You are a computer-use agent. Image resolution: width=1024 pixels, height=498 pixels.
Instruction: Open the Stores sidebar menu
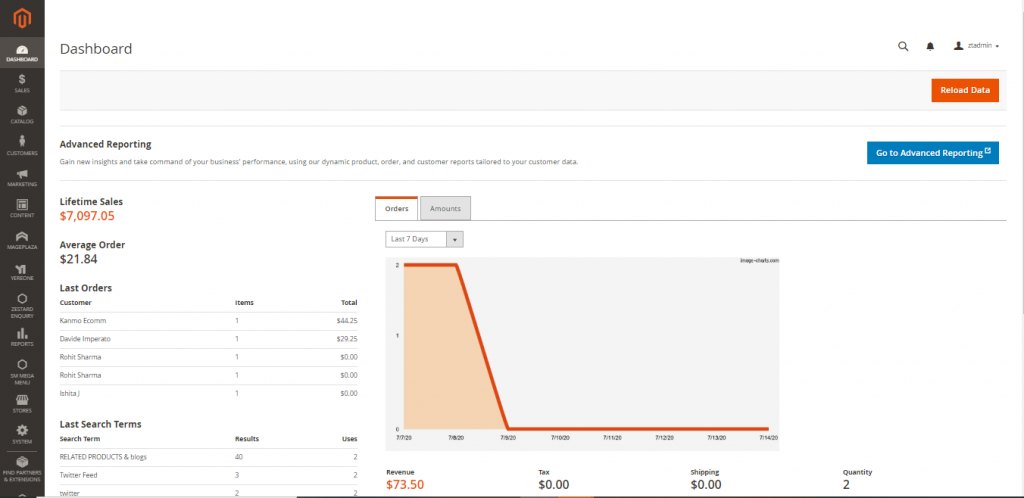22,404
